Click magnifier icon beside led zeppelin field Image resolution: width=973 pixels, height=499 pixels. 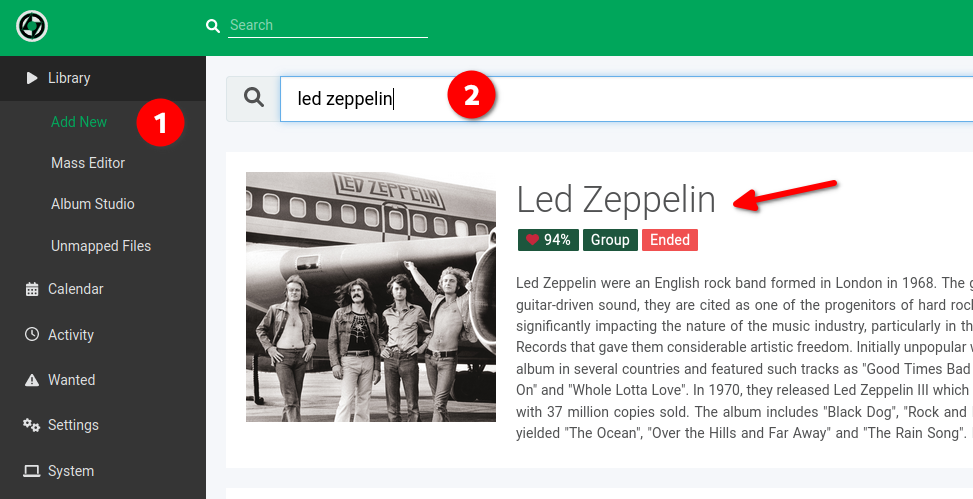coord(254,97)
